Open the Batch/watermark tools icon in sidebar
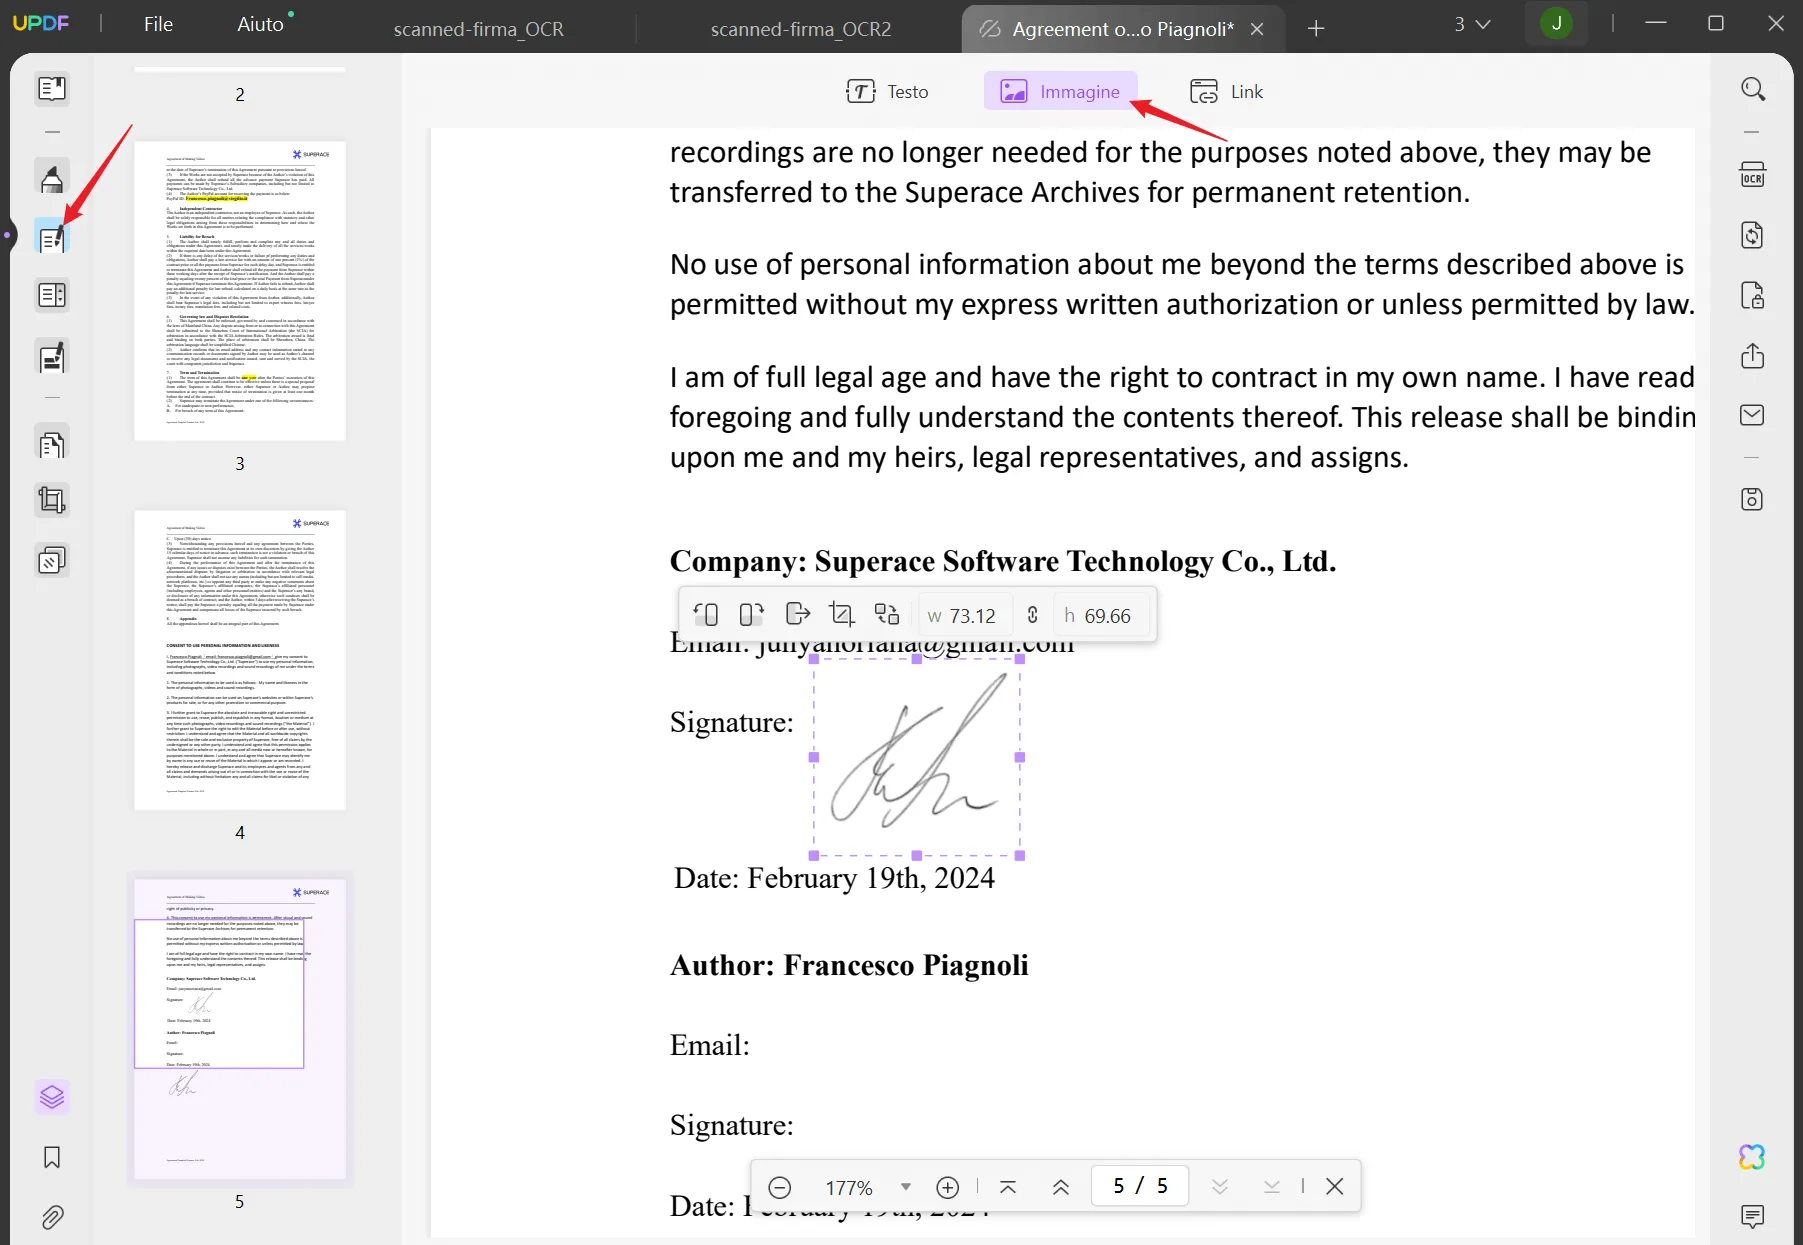Viewport: 1803px width, 1245px height. [x=52, y=560]
